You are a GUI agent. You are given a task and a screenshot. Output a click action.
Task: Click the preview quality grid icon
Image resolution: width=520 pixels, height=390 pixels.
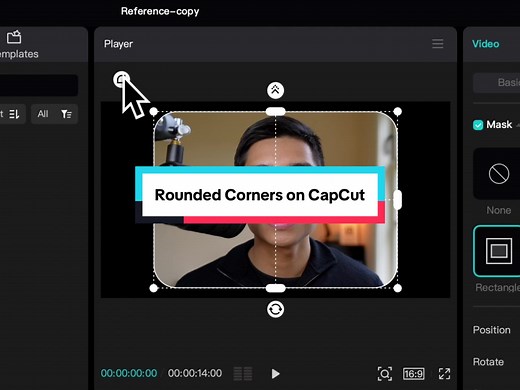[x=243, y=374]
